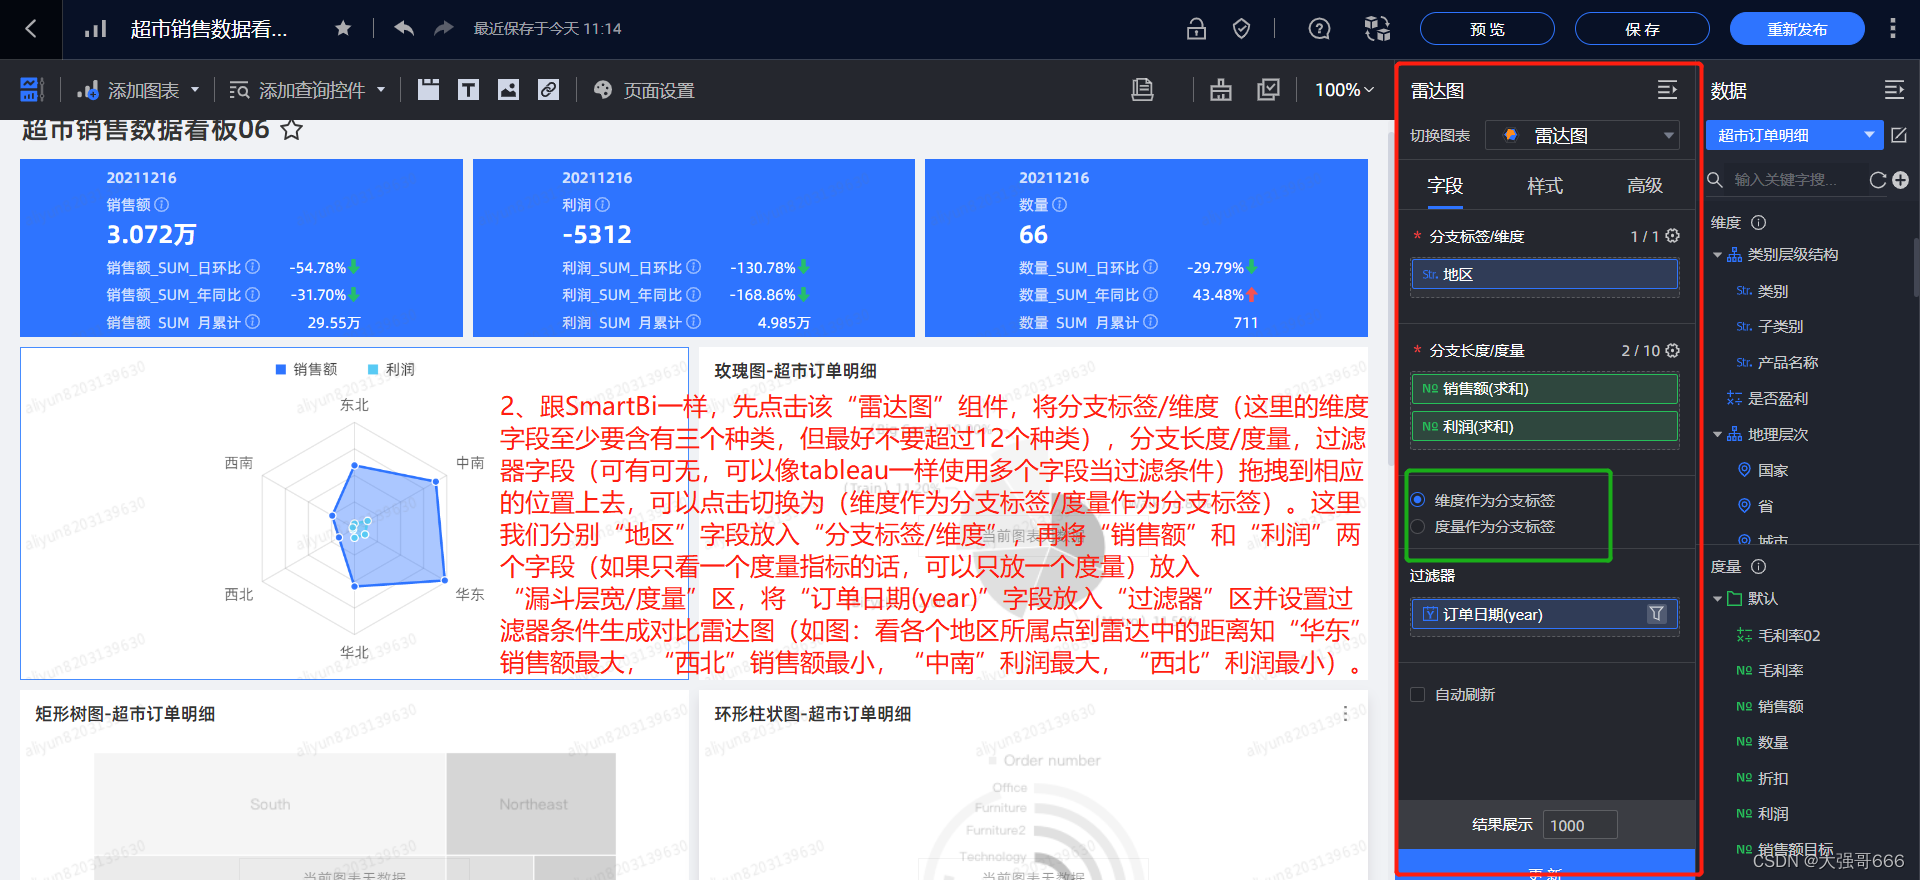Select the 毛利率02 measure field
Viewport: 1920px width, 880px height.
1788,635
